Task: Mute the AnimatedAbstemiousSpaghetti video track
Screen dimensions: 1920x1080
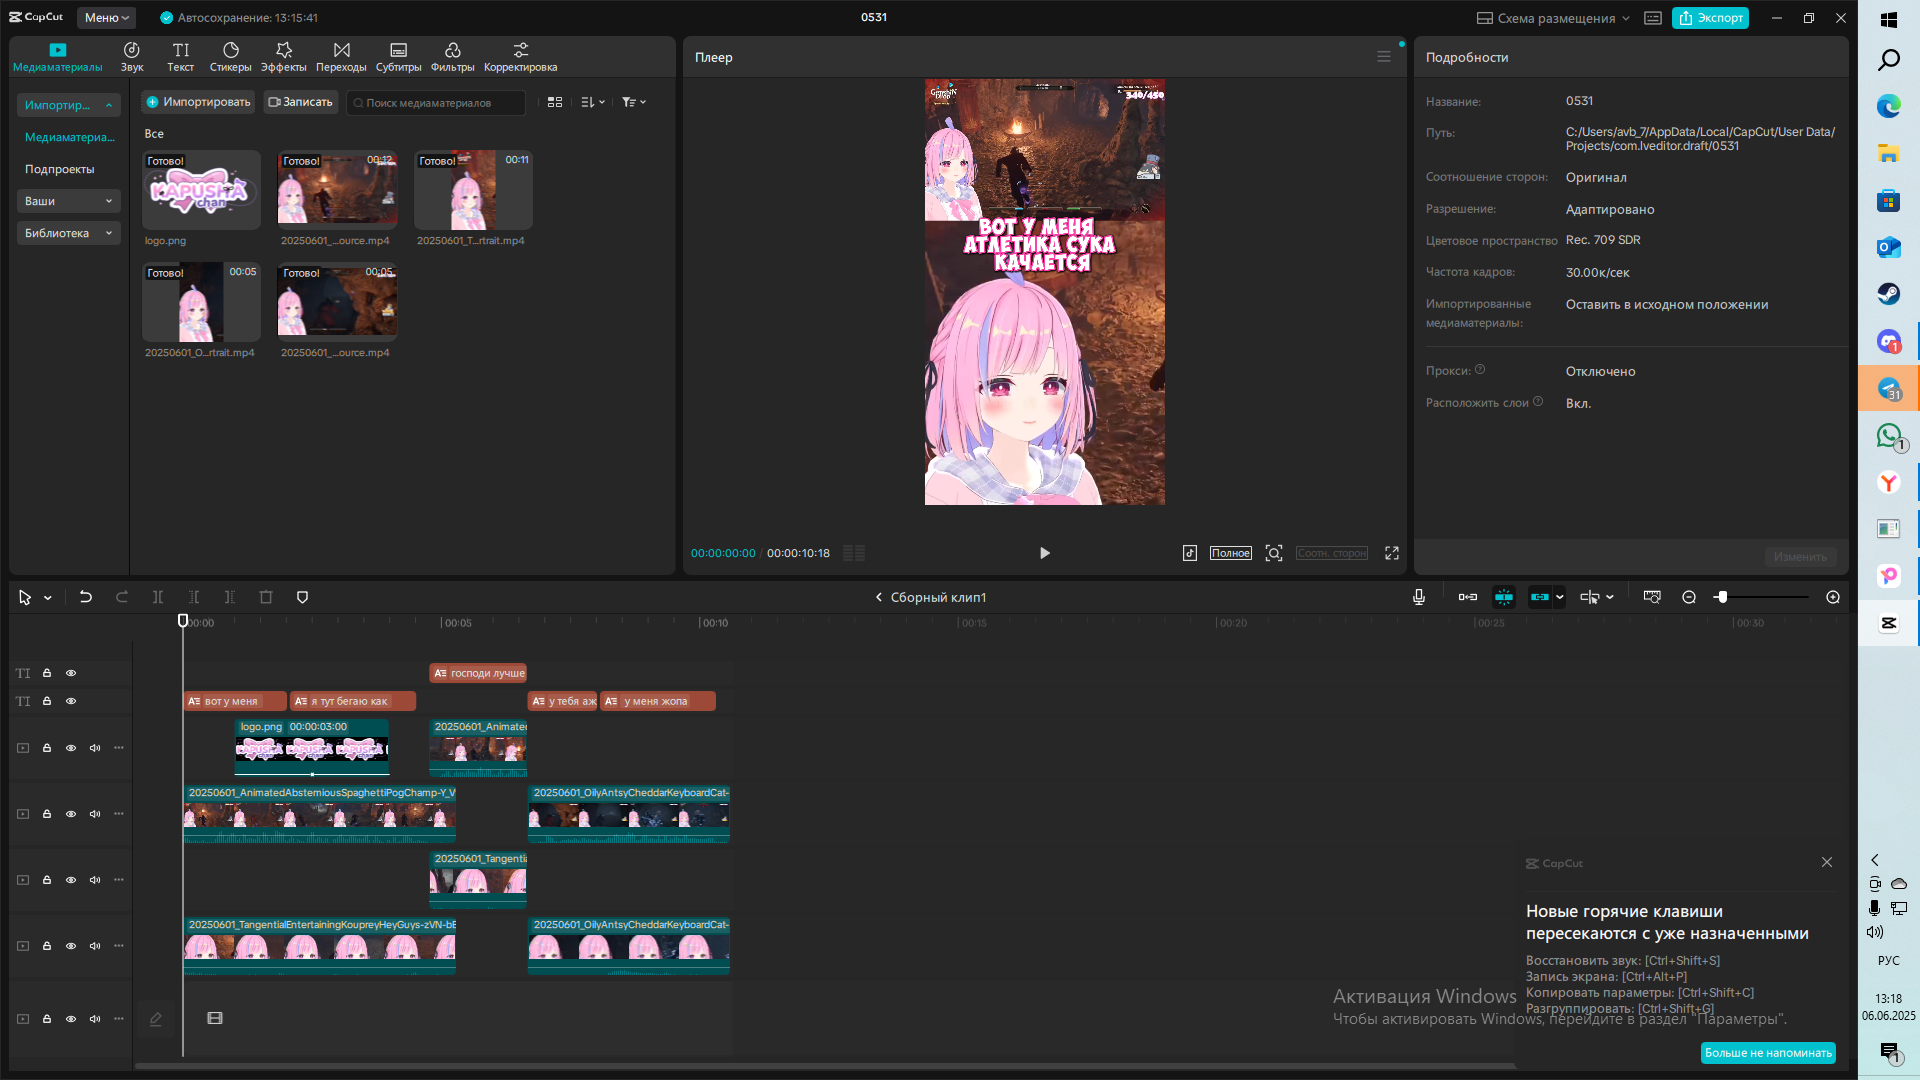Action: [x=95, y=814]
